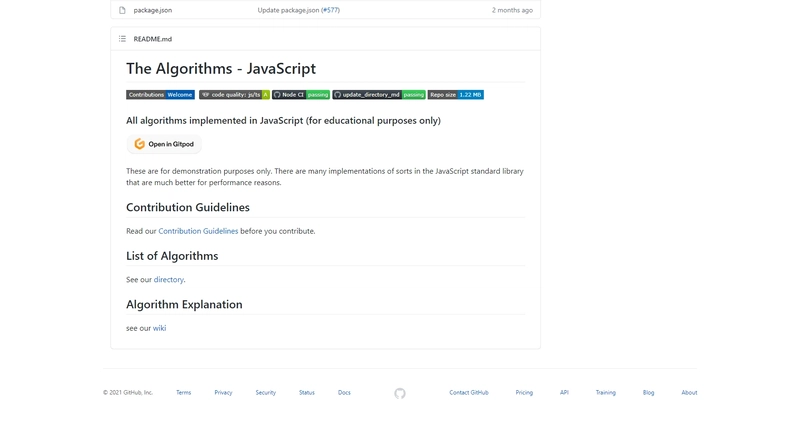Click the 'All algorithms implemented in JavaScript' subheading
This screenshot has height=423, width=800.
283,121
